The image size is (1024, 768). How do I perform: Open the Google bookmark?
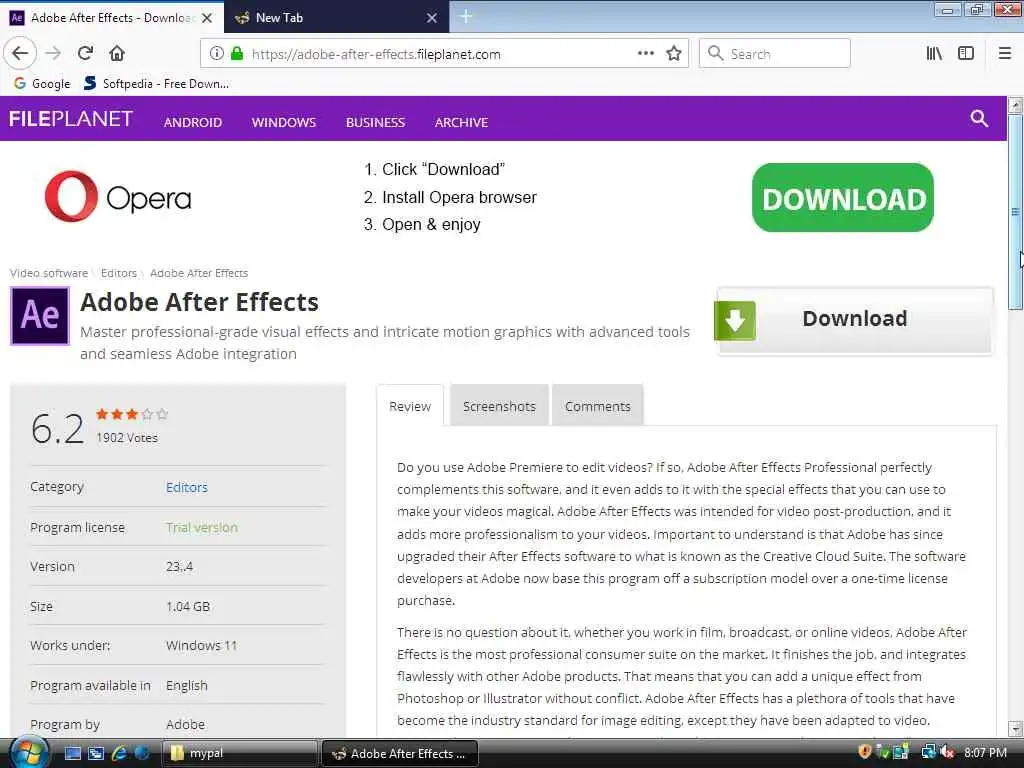click(x=42, y=84)
